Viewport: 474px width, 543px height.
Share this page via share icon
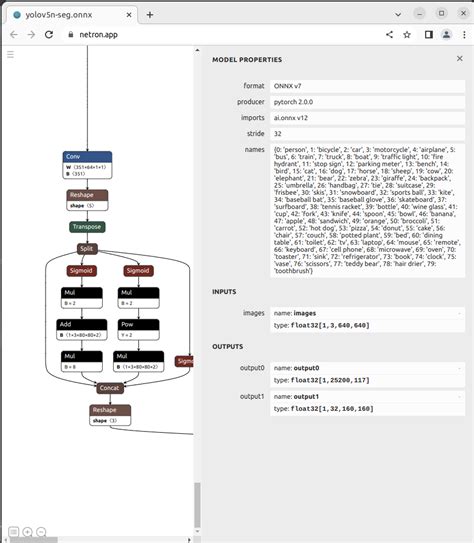click(390, 34)
